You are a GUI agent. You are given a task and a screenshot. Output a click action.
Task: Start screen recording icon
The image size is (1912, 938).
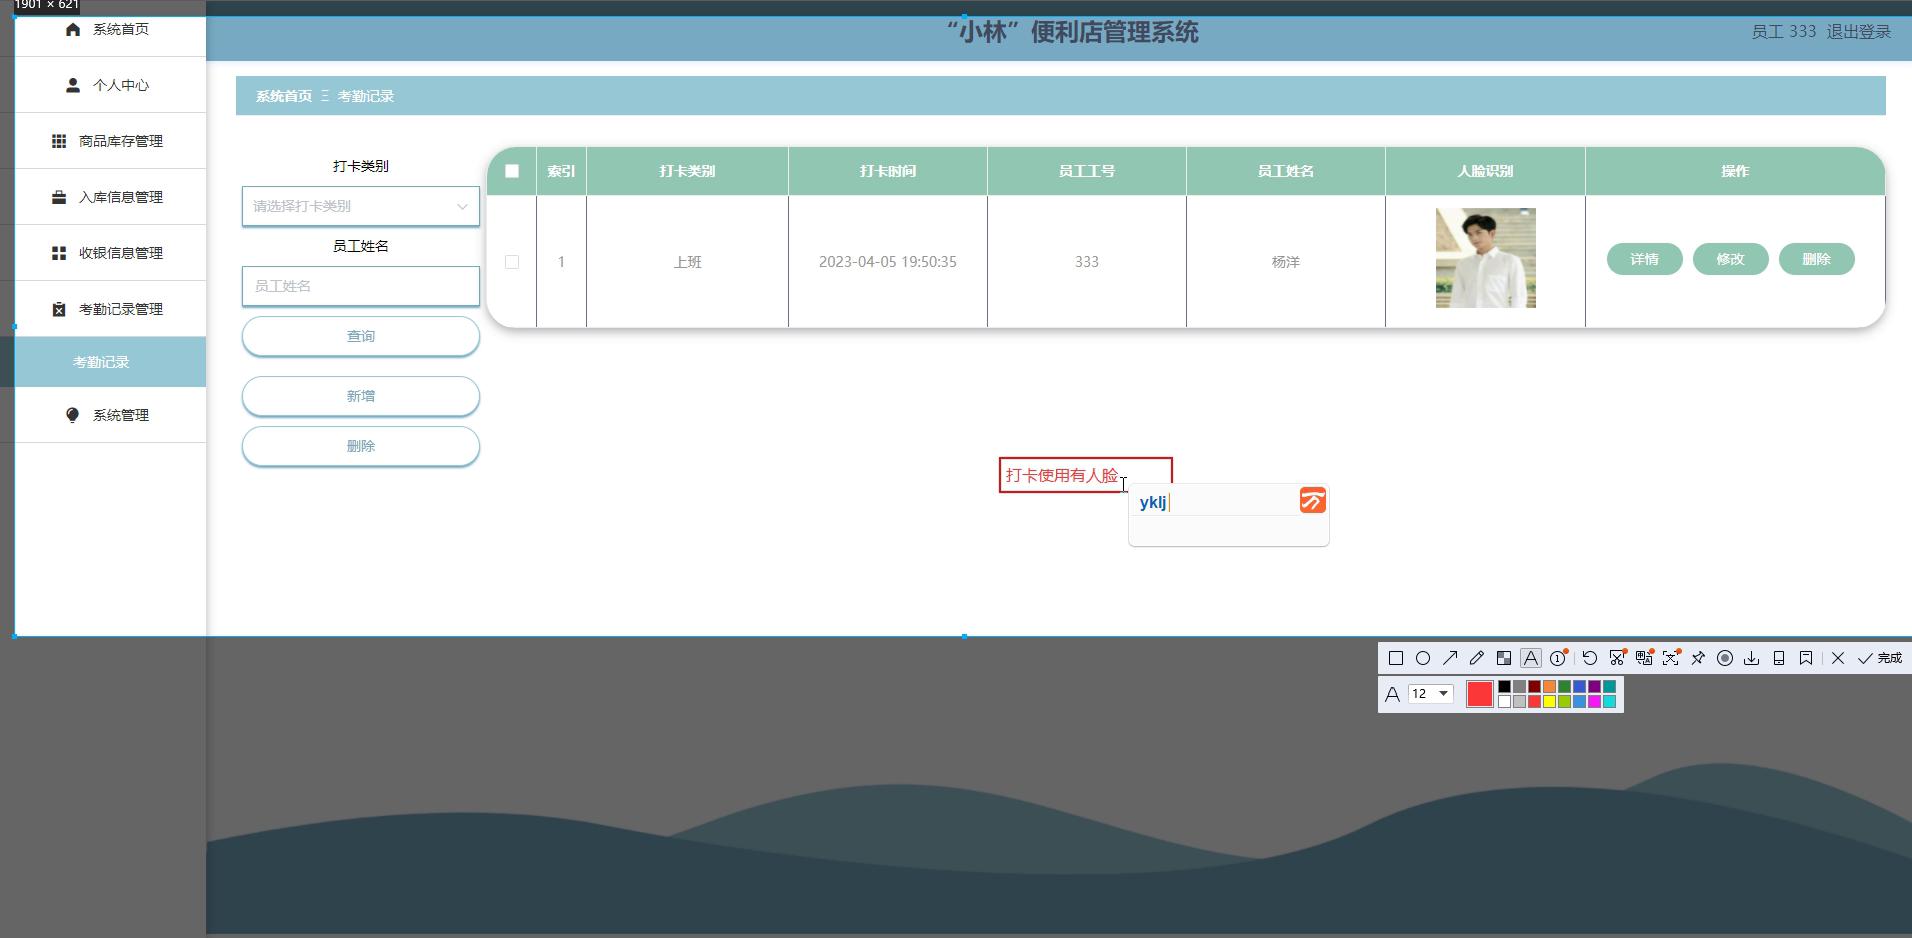pos(1725,658)
